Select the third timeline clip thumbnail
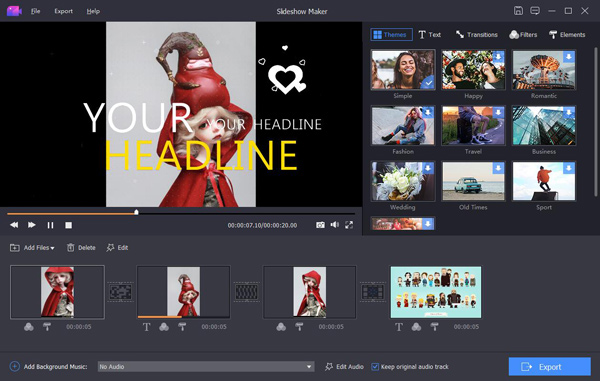The width and height of the screenshot is (600, 381). point(310,292)
